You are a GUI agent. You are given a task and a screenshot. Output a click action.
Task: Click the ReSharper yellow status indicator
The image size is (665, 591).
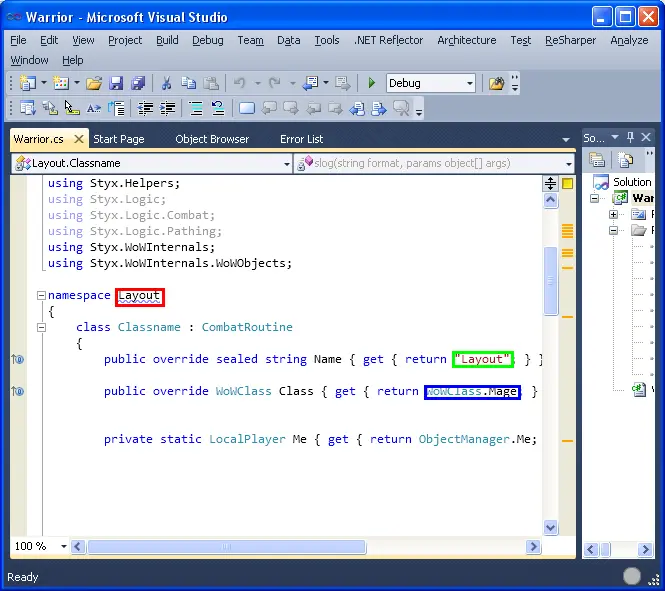(567, 183)
